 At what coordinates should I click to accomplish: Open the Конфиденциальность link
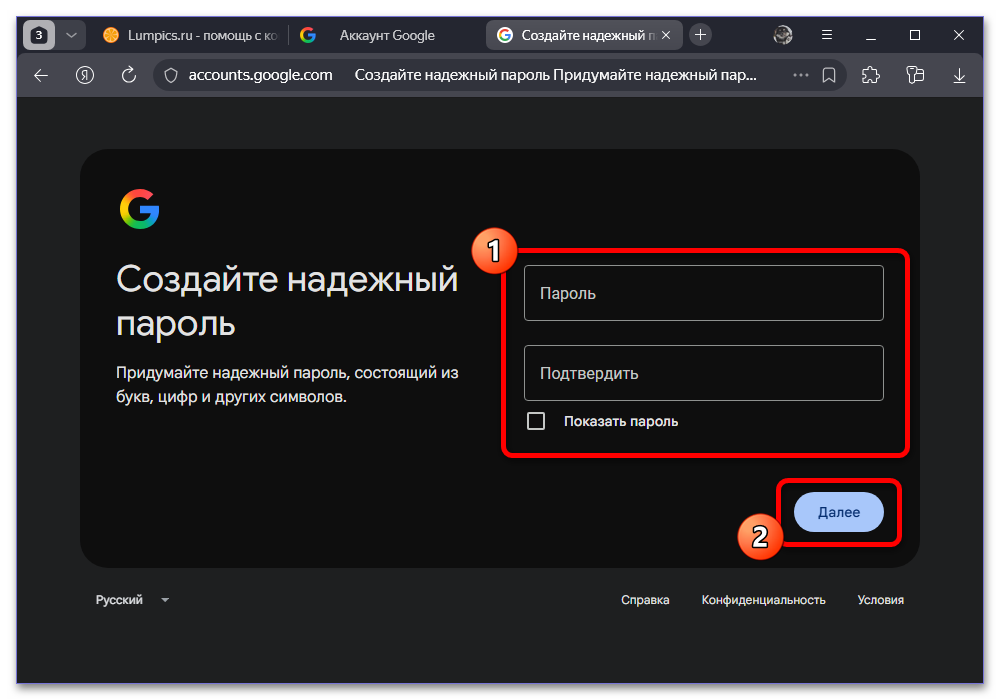763,600
